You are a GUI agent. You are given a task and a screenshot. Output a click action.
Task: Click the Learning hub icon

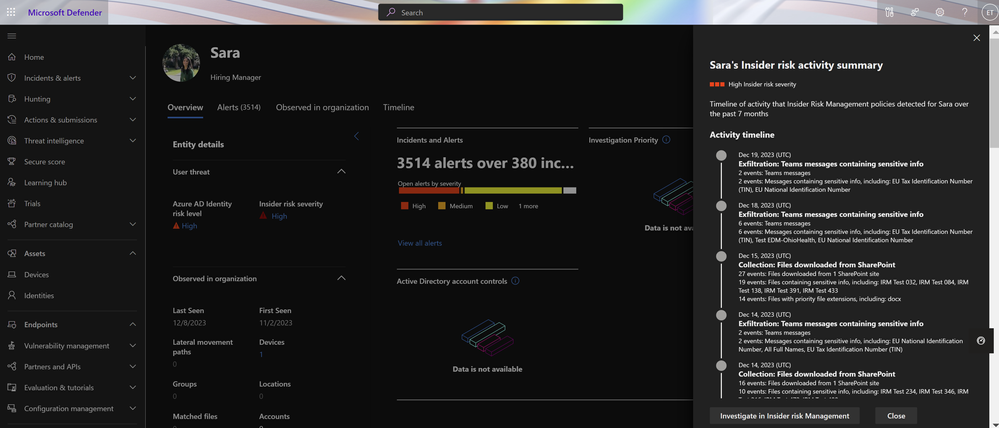(x=11, y=182)
